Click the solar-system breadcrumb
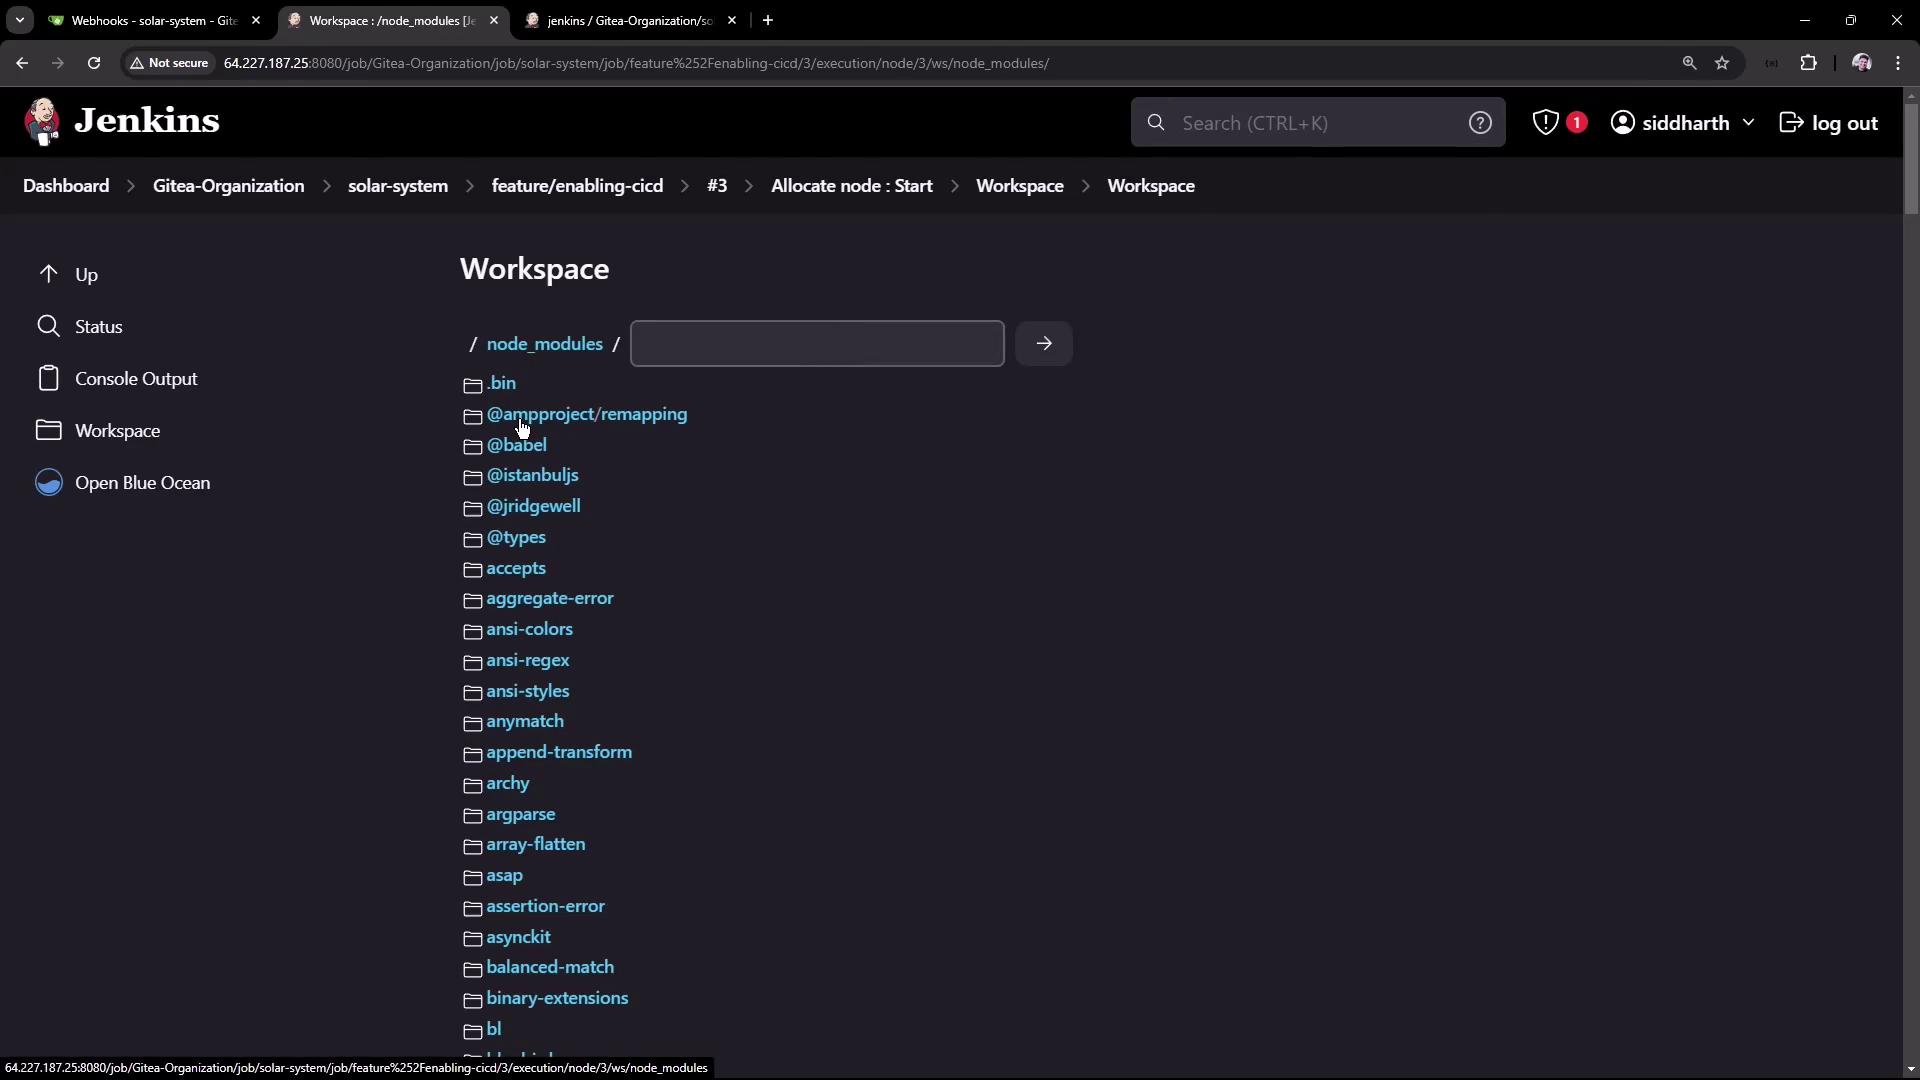The height and width of the screenshot is (1080, 1920). (x=397, y=186)
